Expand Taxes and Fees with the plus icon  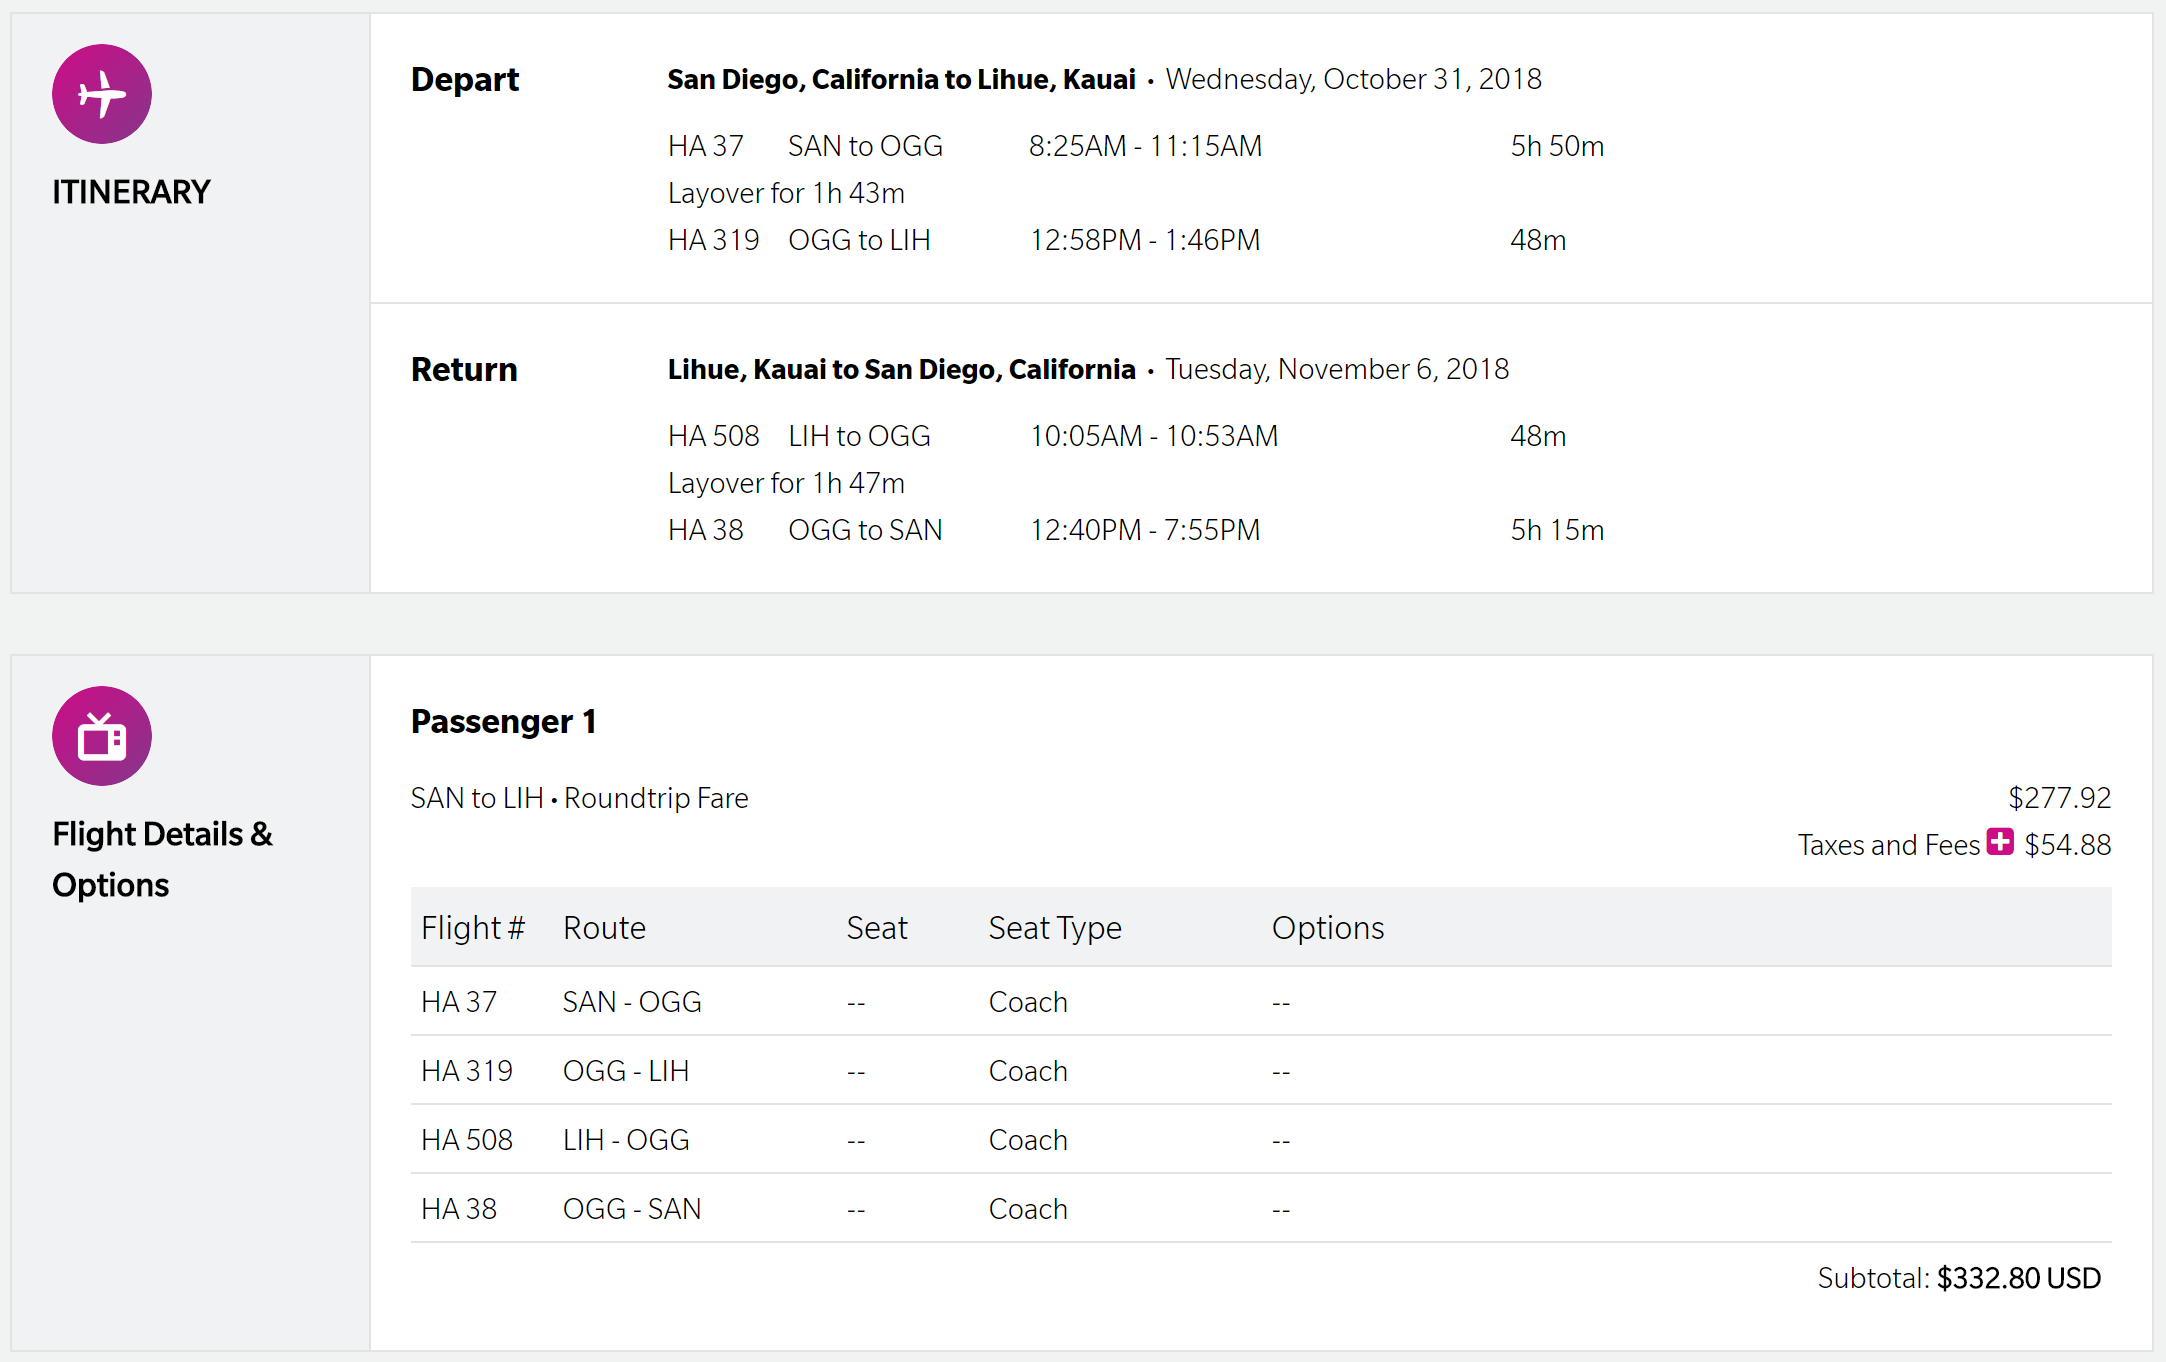[x=2000, y=842]
